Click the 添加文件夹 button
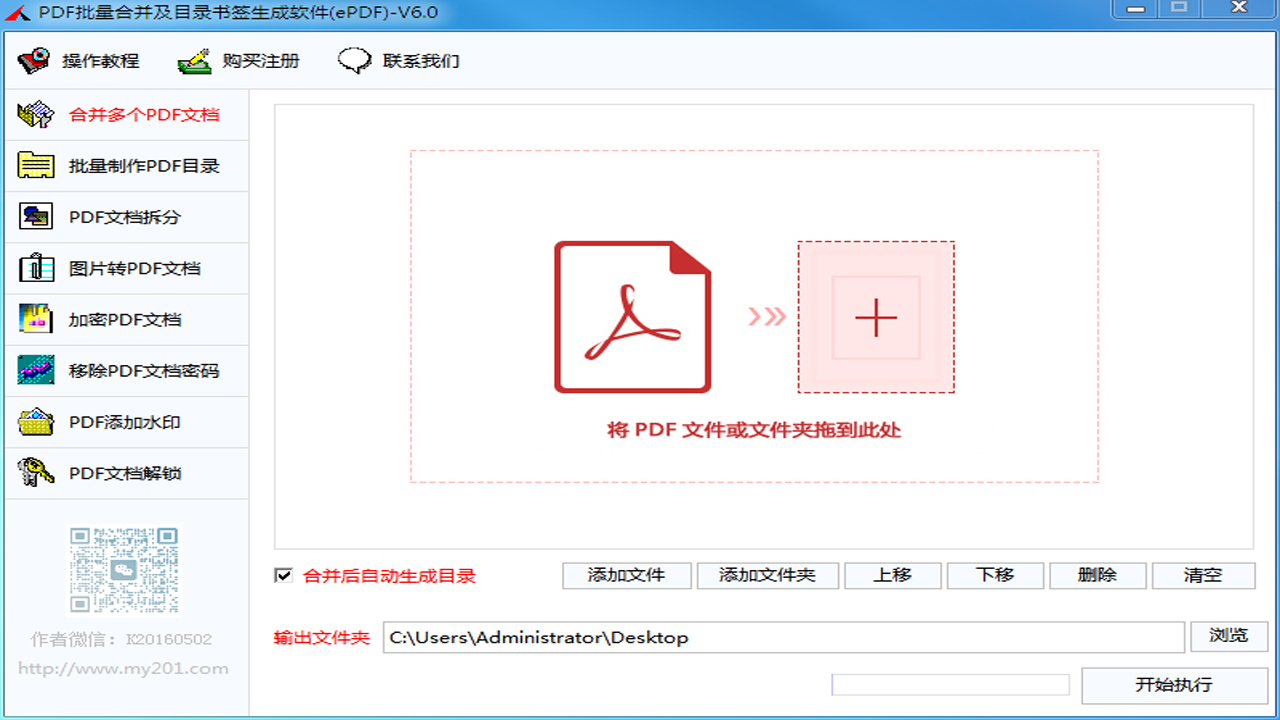Viewport: 1280px width, 720px height. tap(767, 575)
